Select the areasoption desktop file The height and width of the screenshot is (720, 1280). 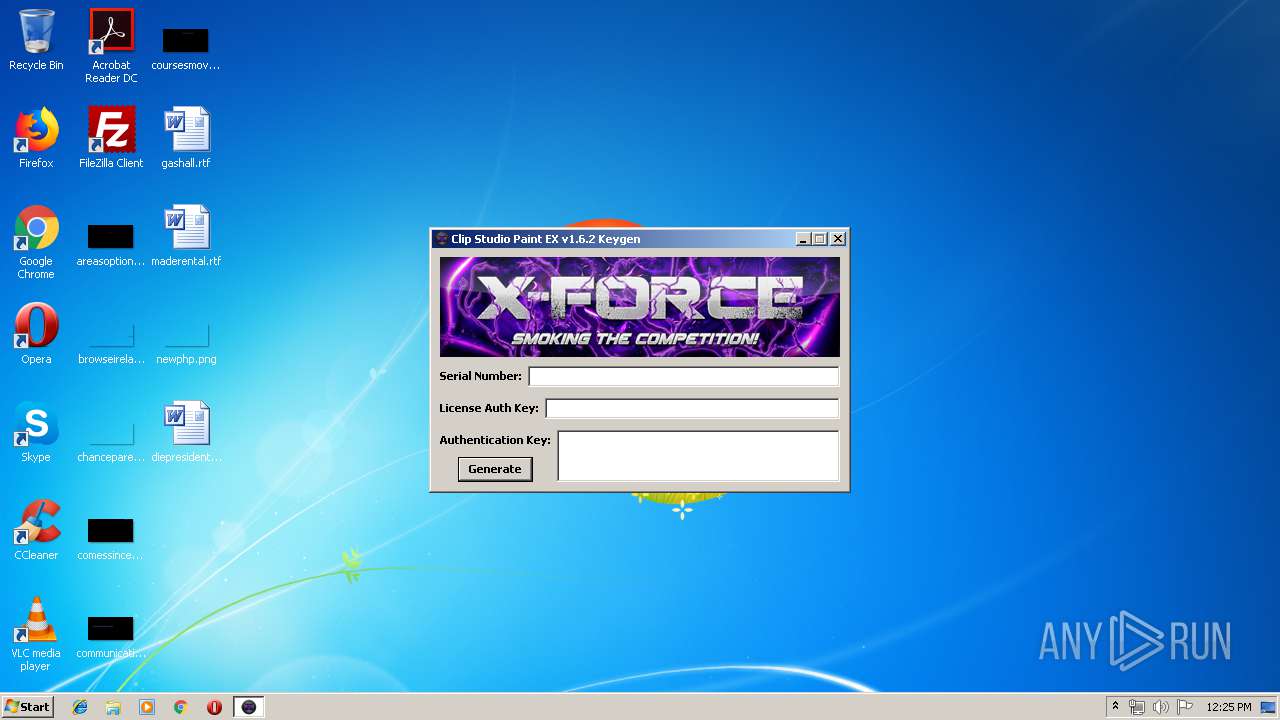(x=111, y=244)
